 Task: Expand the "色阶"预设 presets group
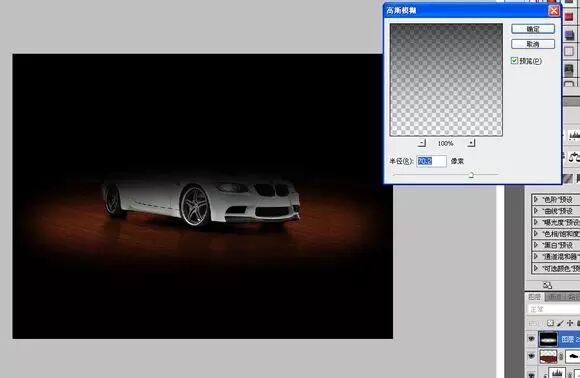point(536,200)
